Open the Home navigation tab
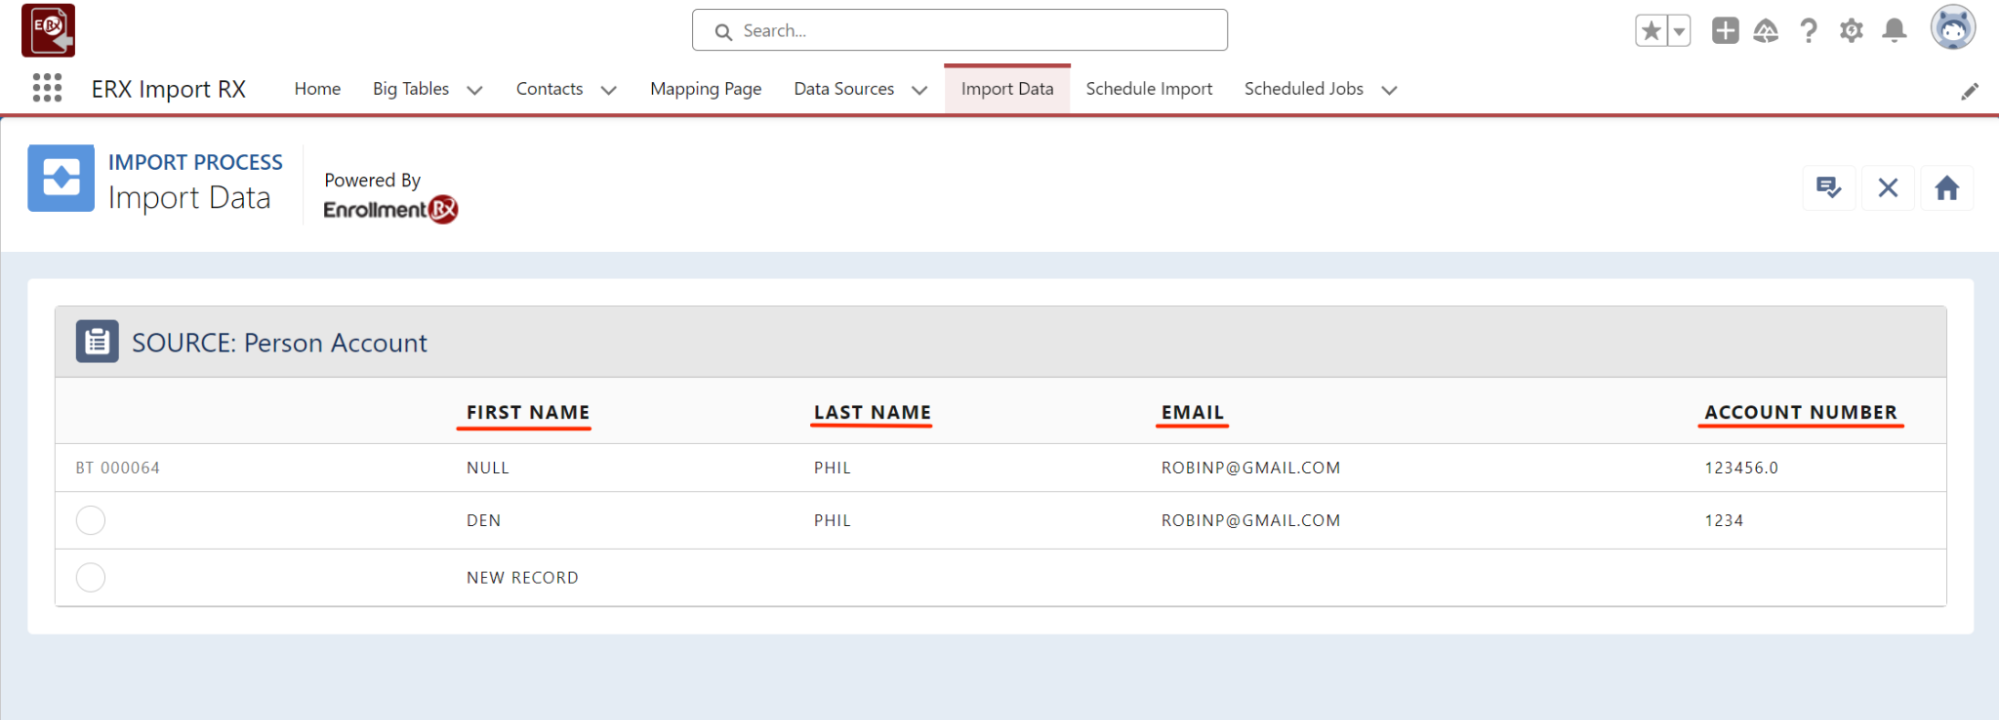 click(x=317, y=89)
